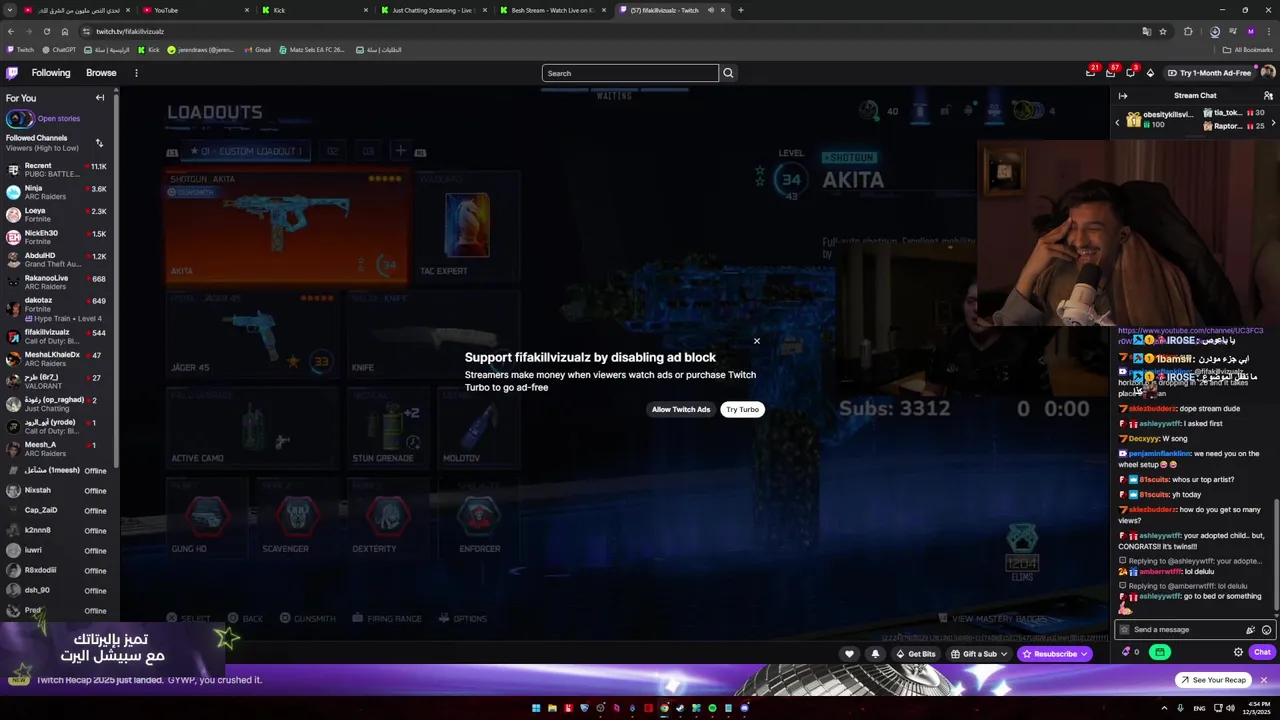Expand Resubscribe dropdown button

pos(1084,654)
